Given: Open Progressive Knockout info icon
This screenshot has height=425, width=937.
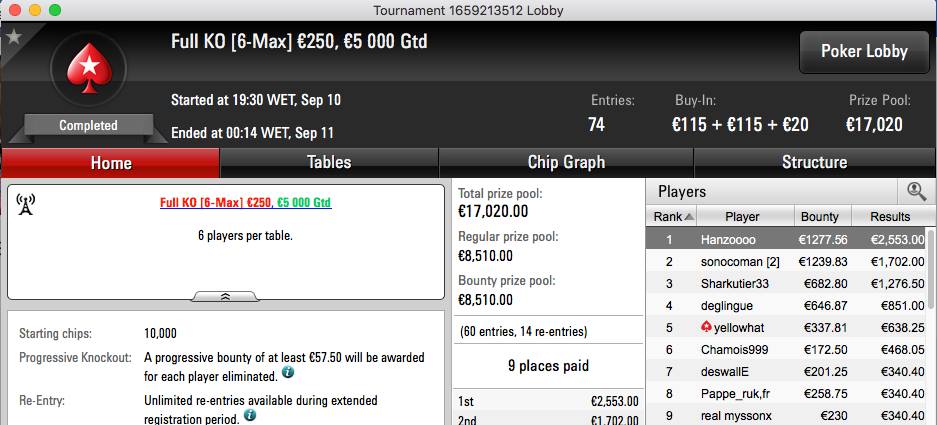Looking at the screenshot, I should [287, 372].
